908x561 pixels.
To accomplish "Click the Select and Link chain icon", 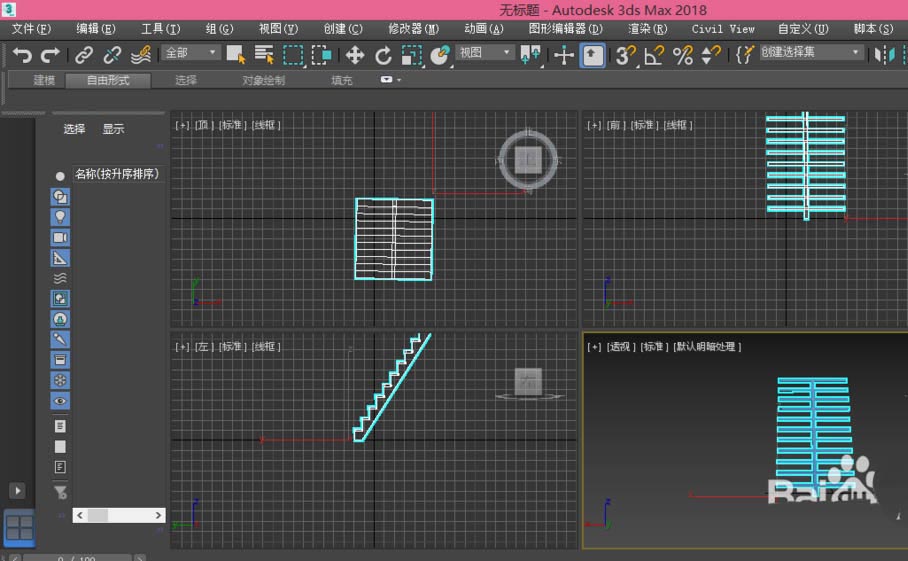I will point(84,55).
